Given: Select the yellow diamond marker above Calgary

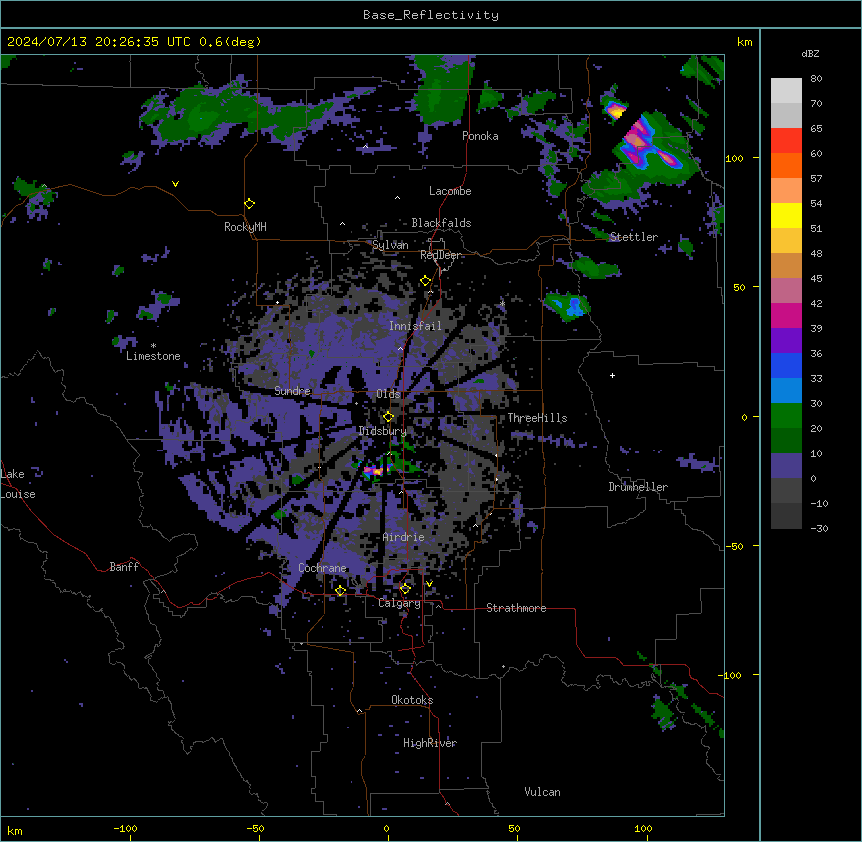Looking at the screenshot, I should click(405, 589).
